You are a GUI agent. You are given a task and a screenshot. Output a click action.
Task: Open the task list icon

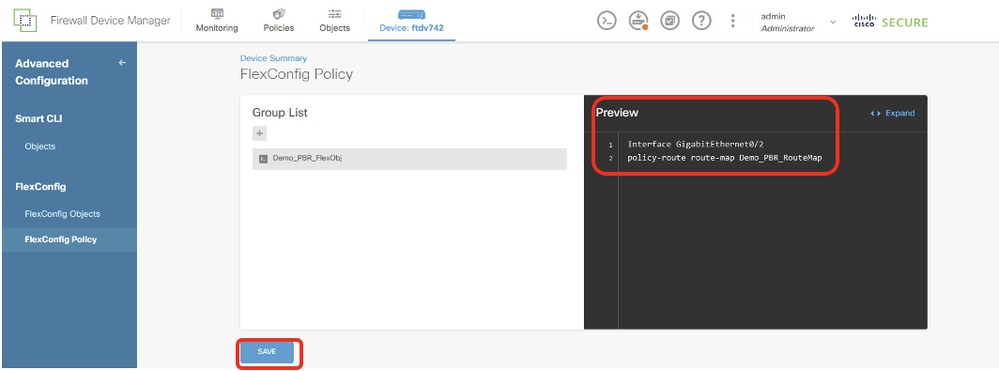tap(670, 21)
